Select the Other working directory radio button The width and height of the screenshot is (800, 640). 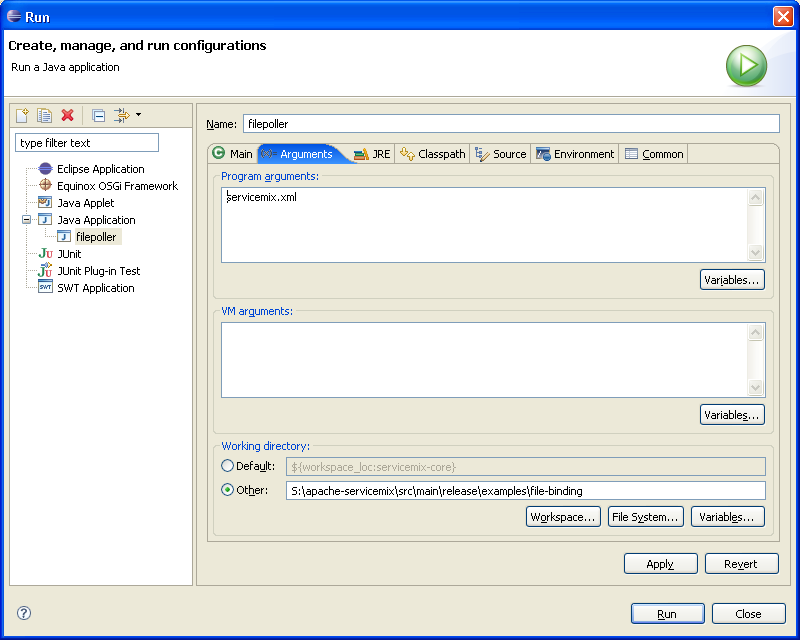tap(227, 490)
